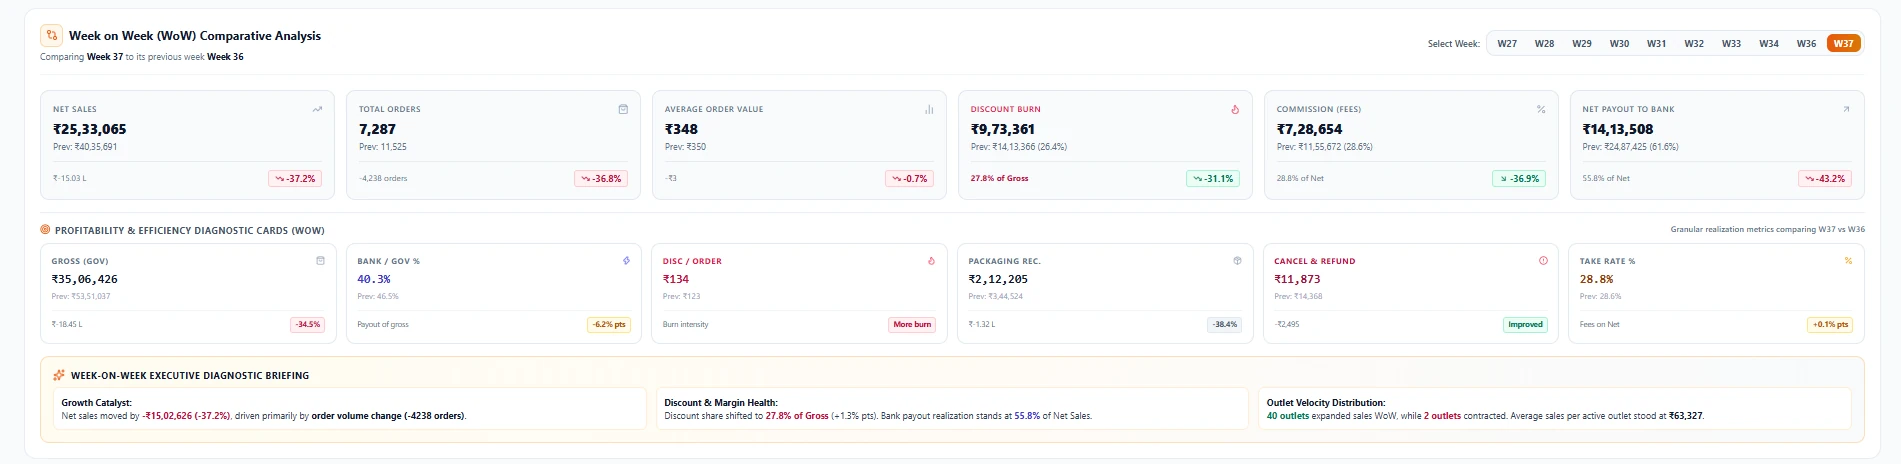1901x464 pixels.
Task: Click the Discount & Margin Health briefing heading
Action: point(721,403)
